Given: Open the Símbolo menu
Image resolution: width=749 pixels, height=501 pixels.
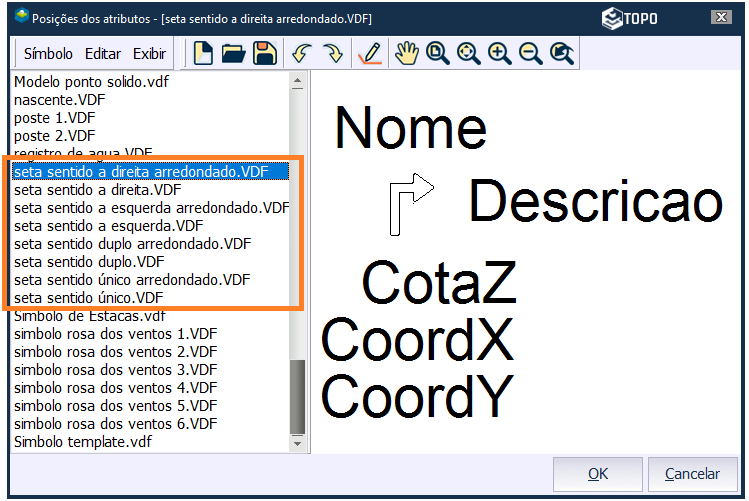Looking at the screenshot, I should coord(48,54).
